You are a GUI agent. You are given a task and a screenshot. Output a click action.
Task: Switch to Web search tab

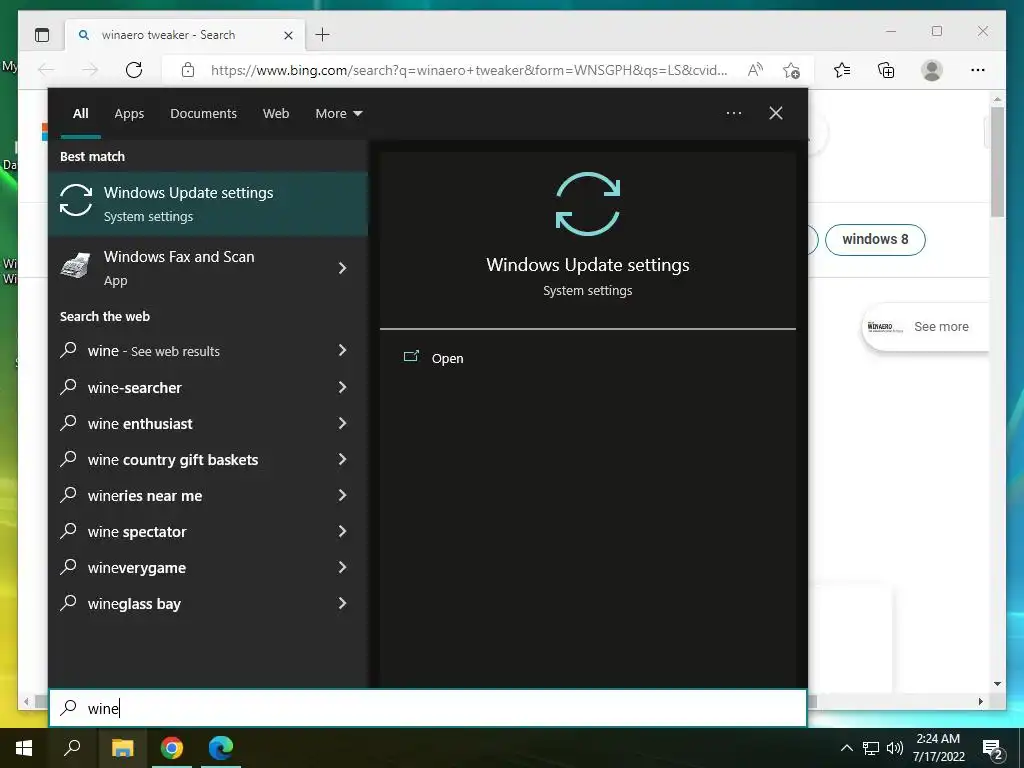tap(276, 114)
